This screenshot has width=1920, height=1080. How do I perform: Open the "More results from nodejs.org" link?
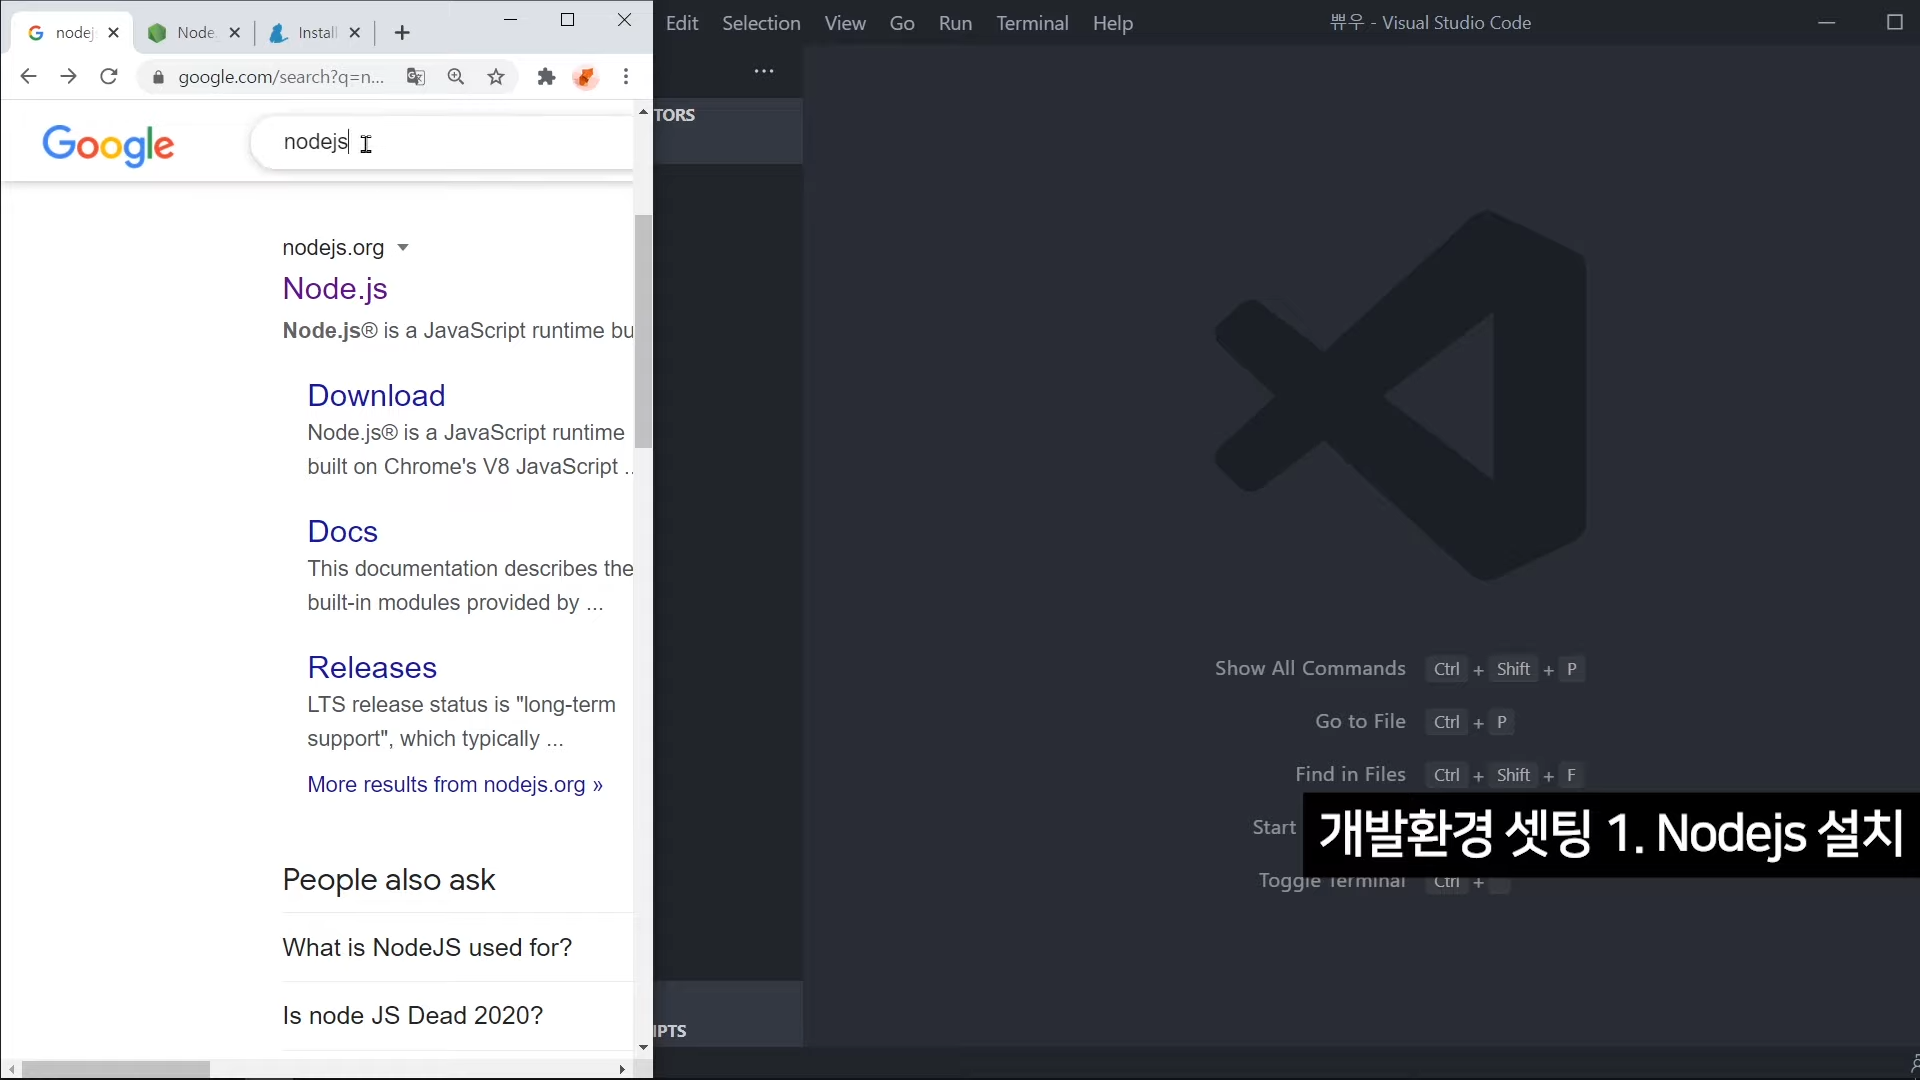pos(455,785)
